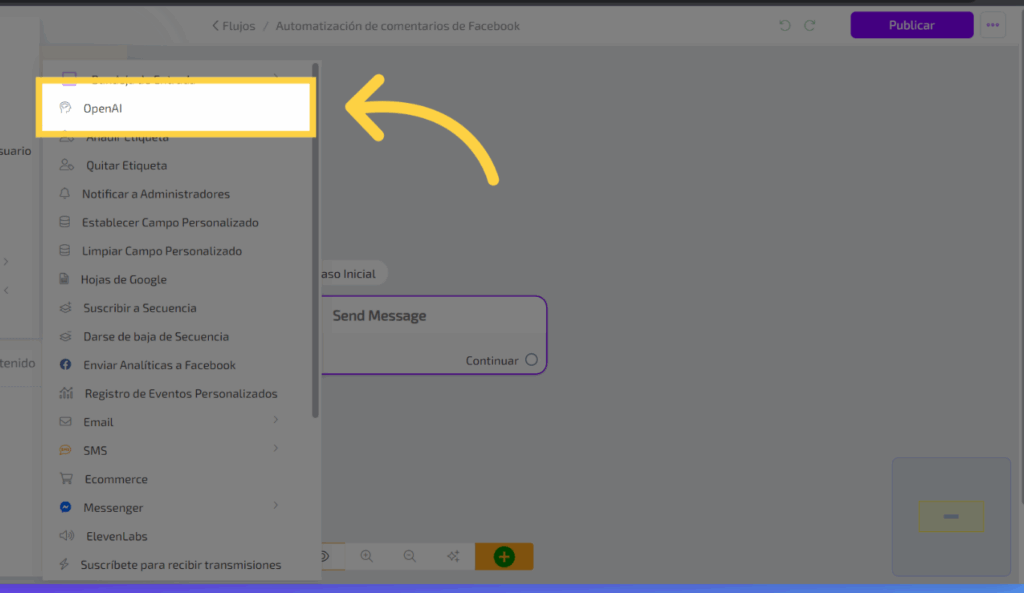The width and height of the screenshot is (1024, 593).
Task: Select the Continuar radio connector on Send Message
Action: click(x=531, y=360)
